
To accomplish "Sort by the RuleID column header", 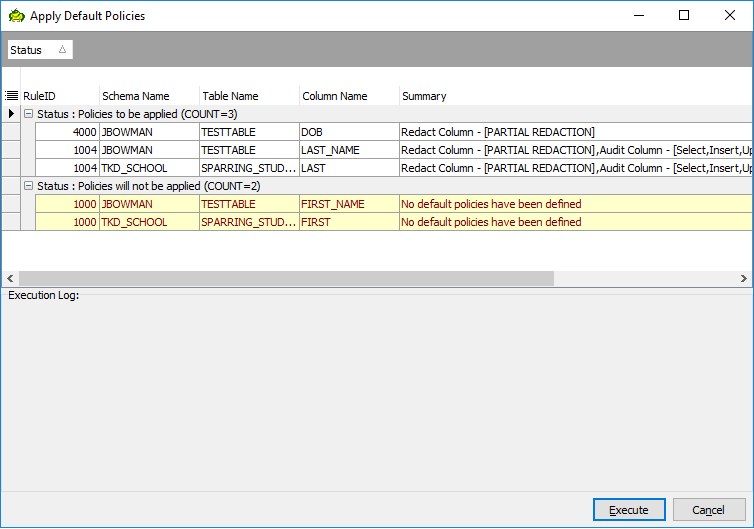I will [60, 96].
